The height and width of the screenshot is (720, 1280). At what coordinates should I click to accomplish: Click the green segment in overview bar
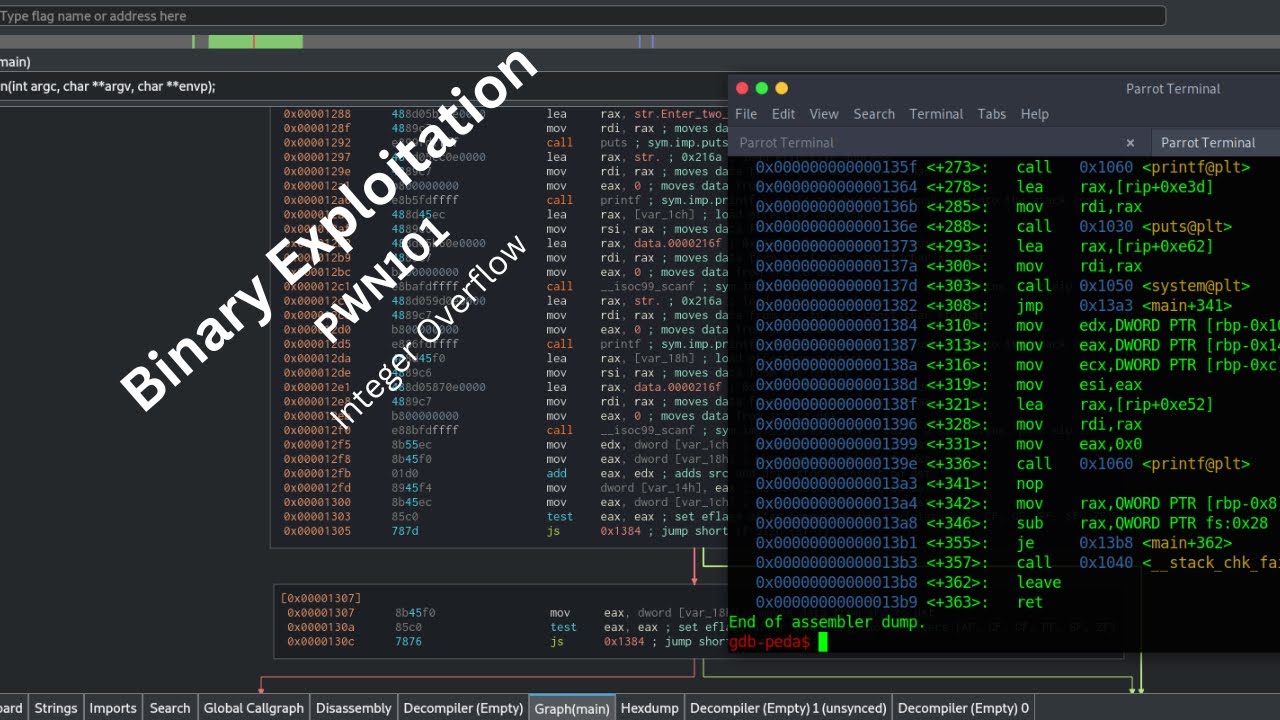click(x=255, y=42)
